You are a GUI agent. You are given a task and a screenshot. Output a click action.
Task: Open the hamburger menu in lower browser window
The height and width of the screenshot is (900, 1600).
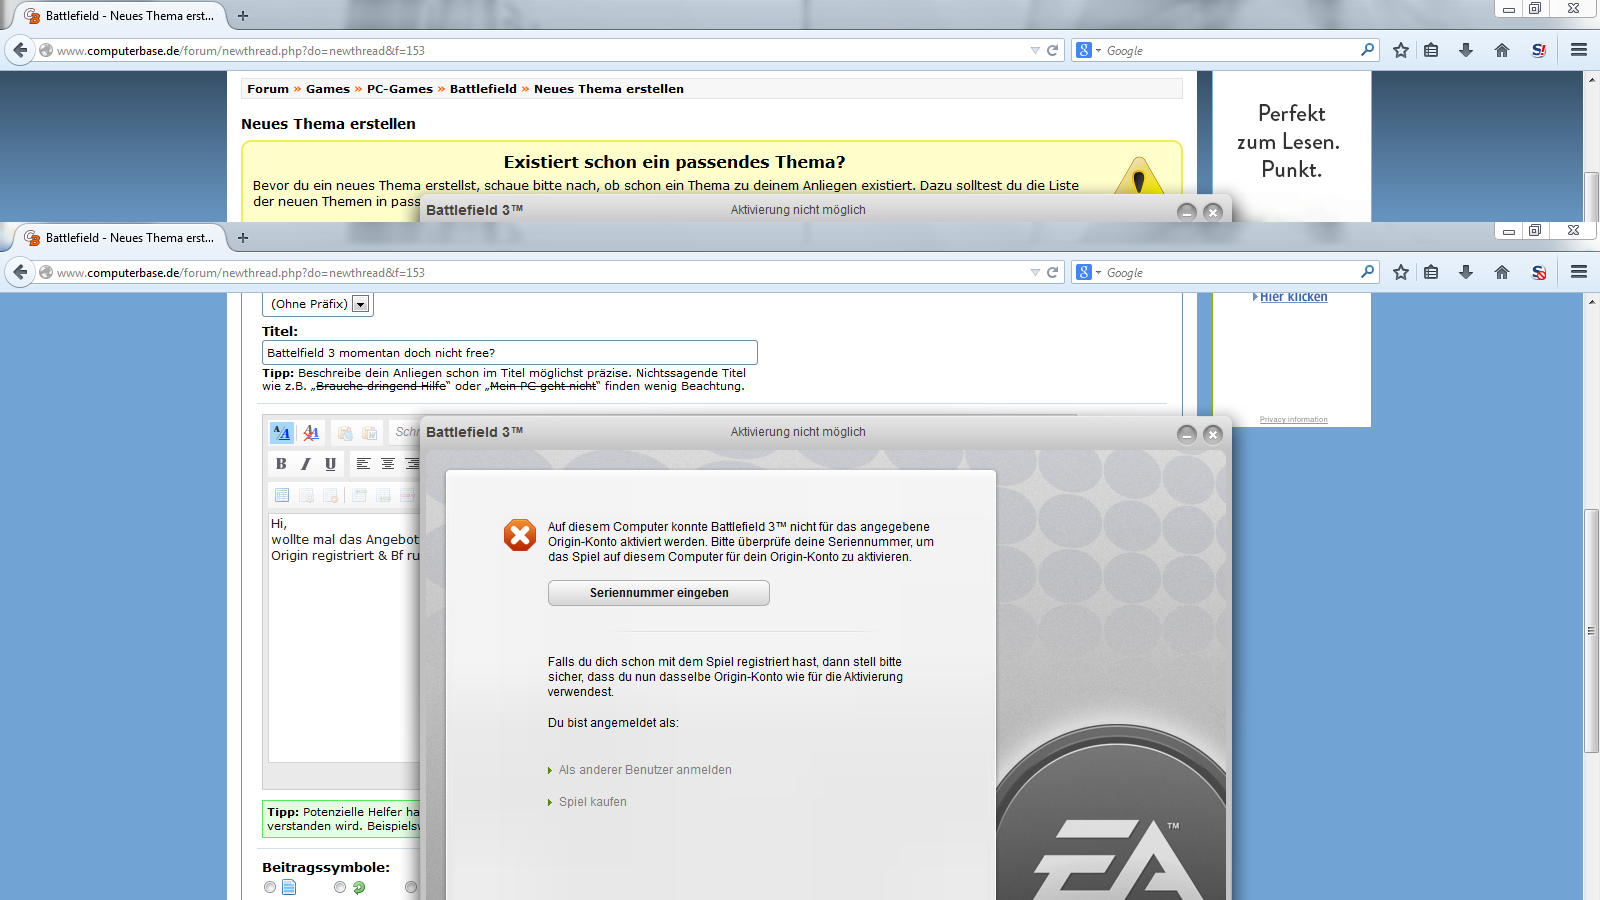coord(1579,272)
